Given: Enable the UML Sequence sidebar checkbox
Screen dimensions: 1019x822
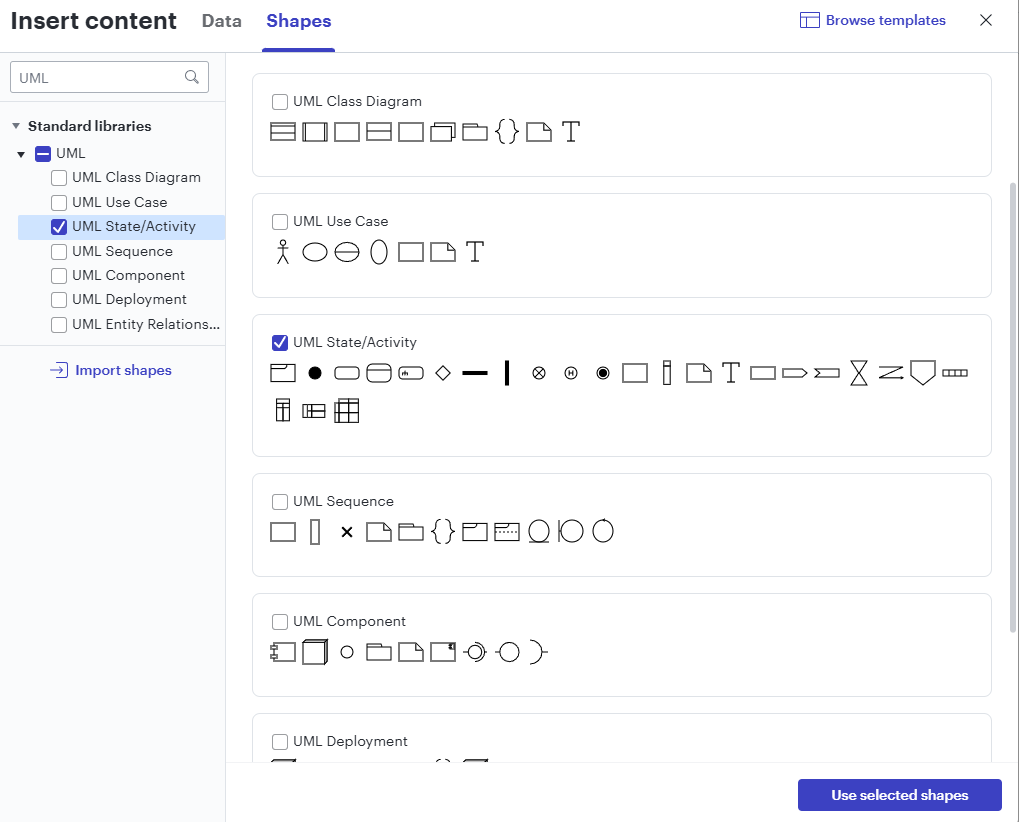Looking at the screenshot, I should point(59,252).
